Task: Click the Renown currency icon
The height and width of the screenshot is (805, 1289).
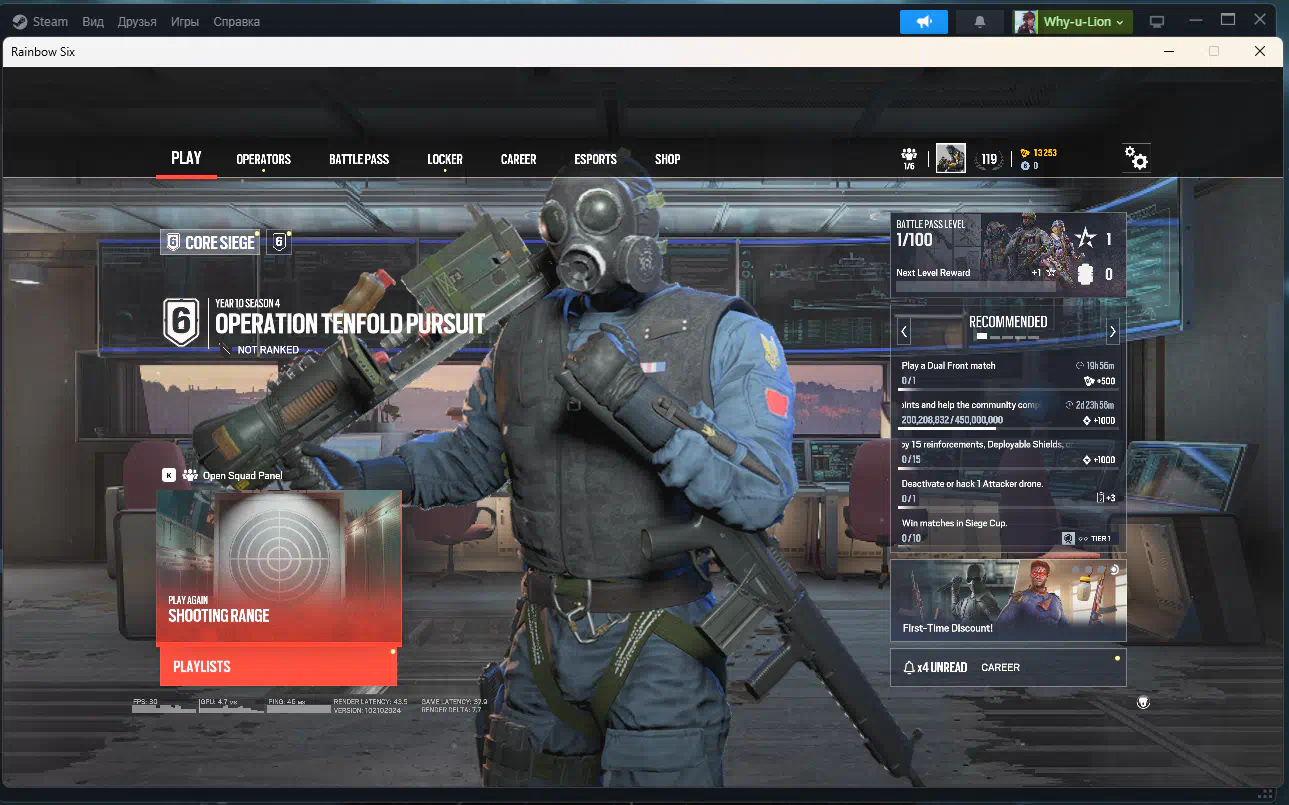Action: 1025,153
